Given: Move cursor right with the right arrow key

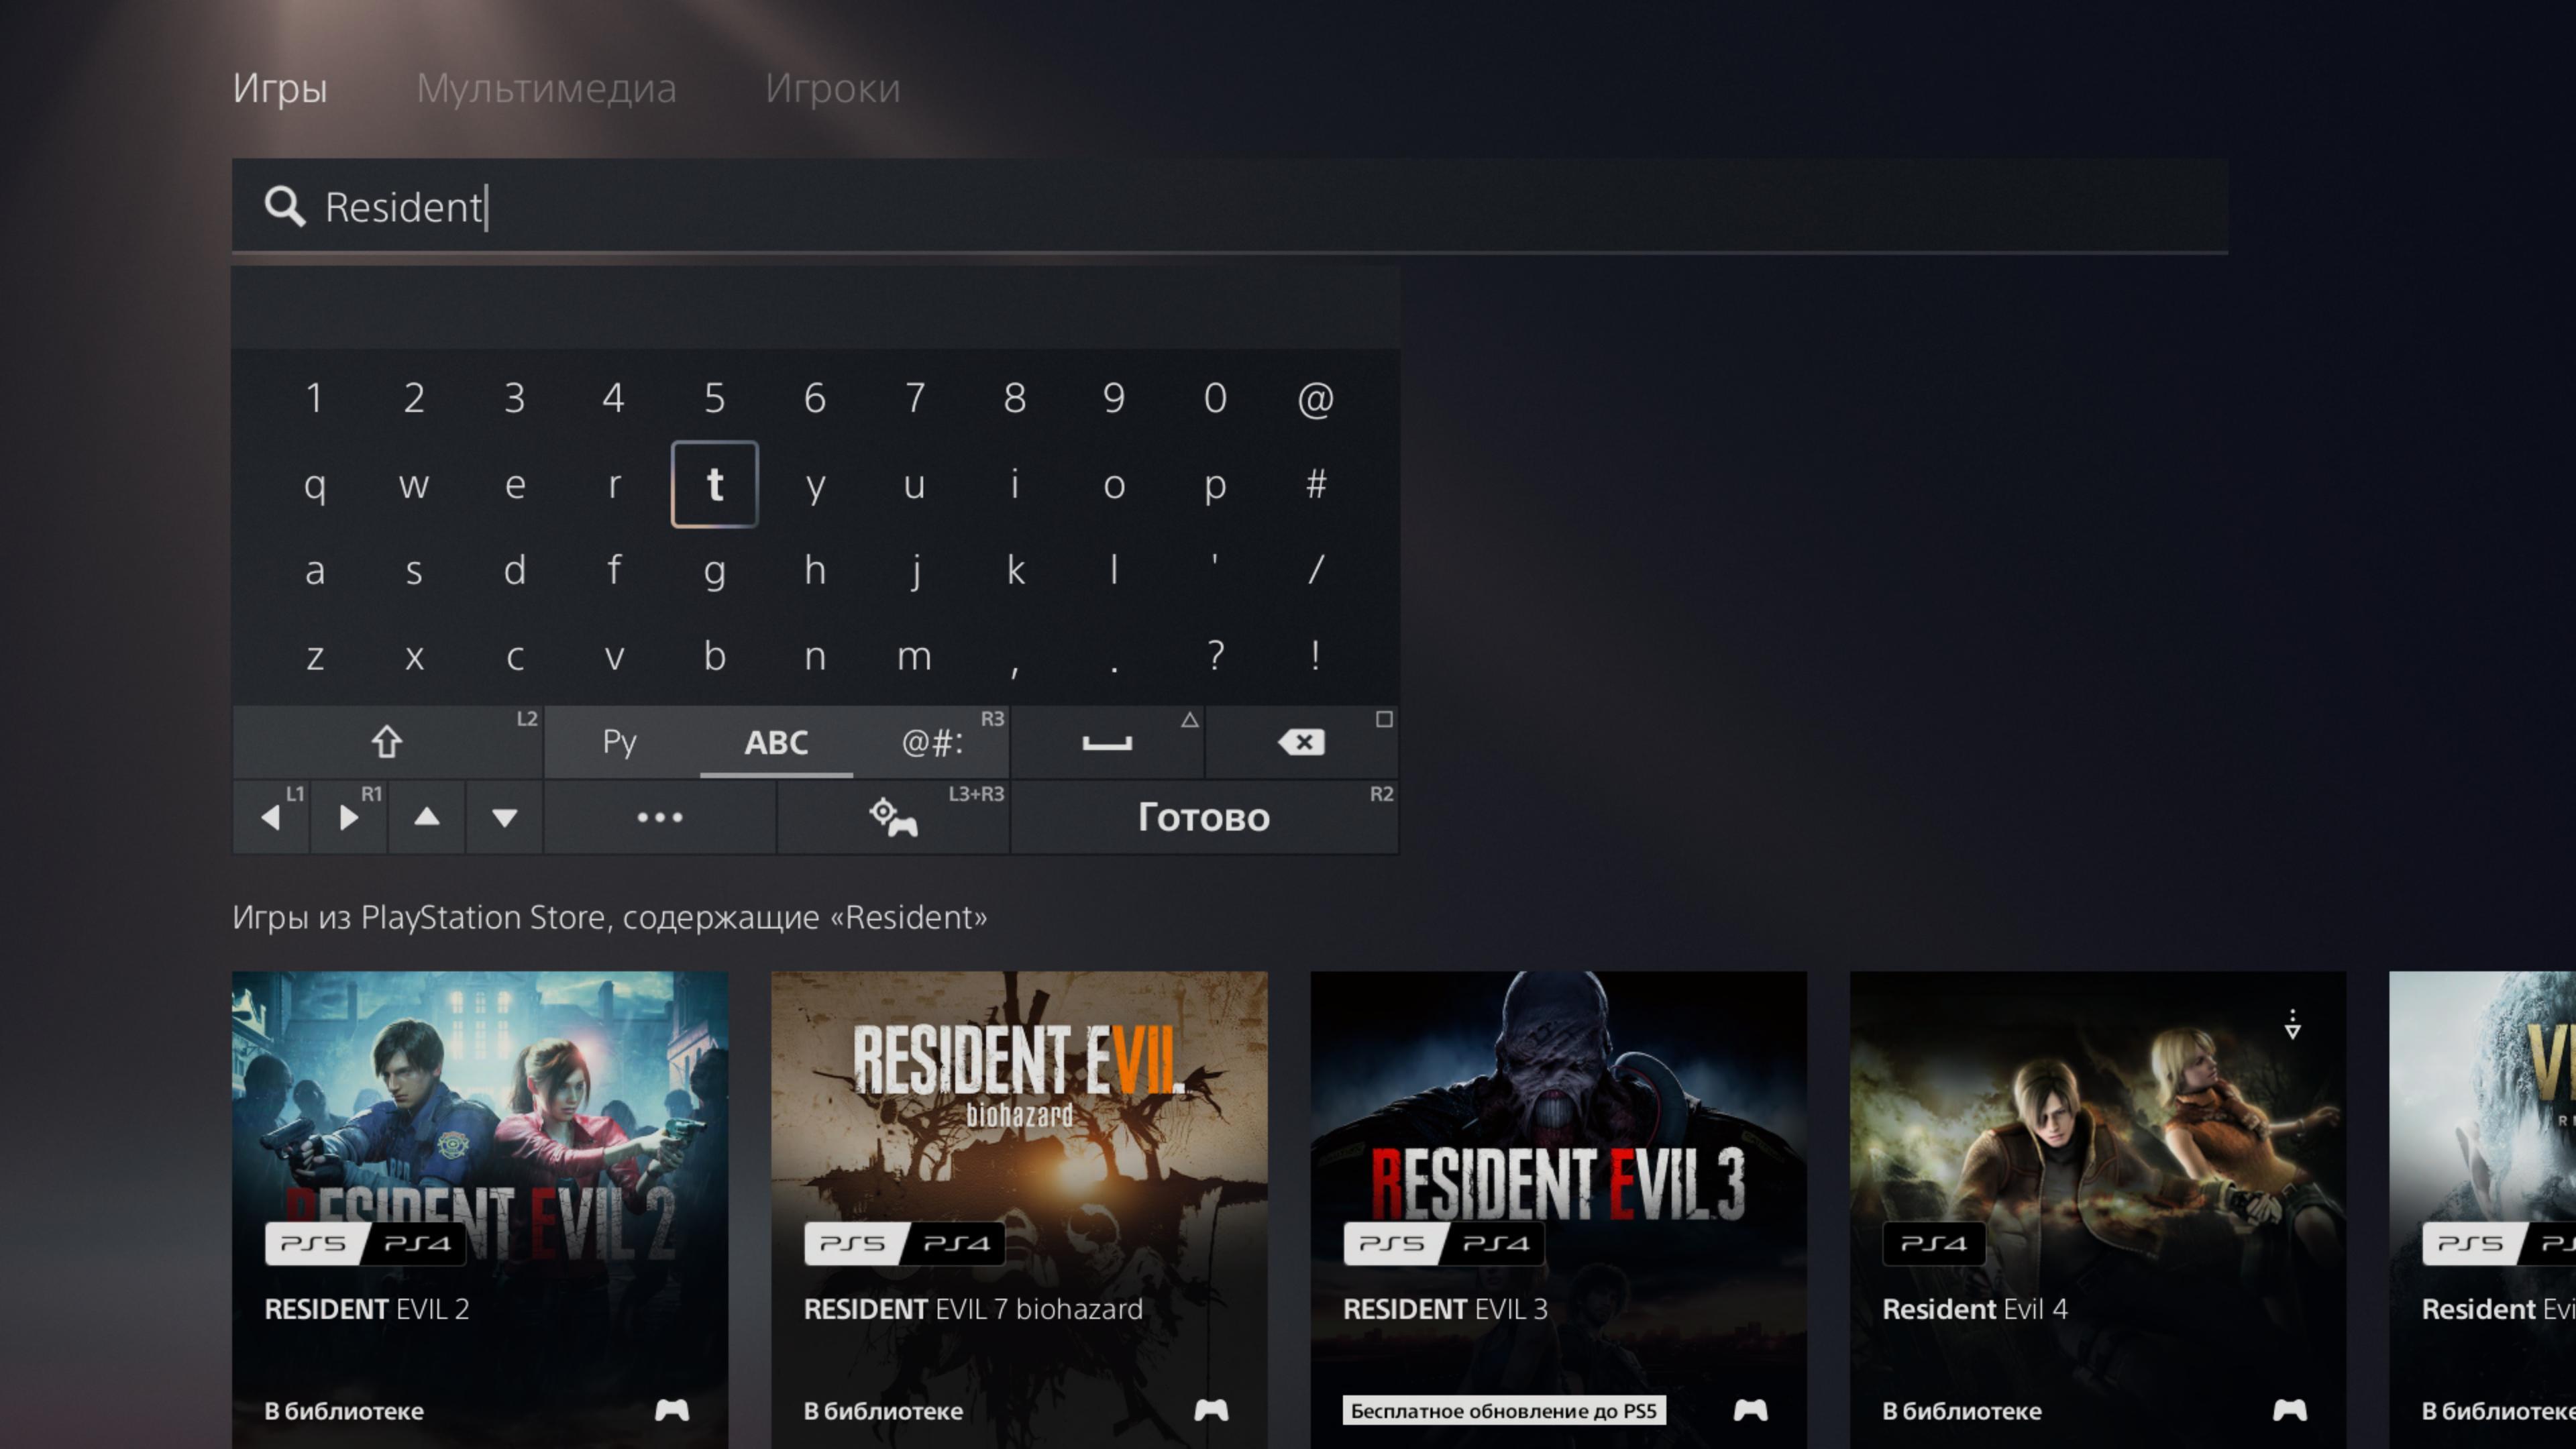Looking at the screenshot, I should [x=348, y=817].
